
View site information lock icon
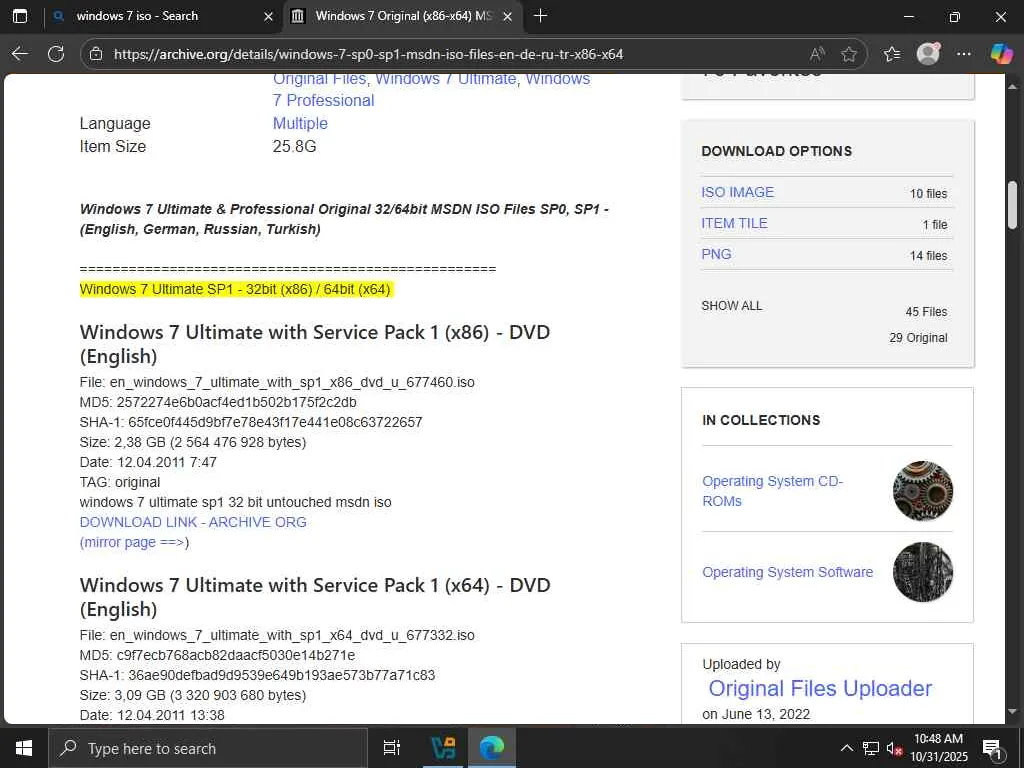96,54
